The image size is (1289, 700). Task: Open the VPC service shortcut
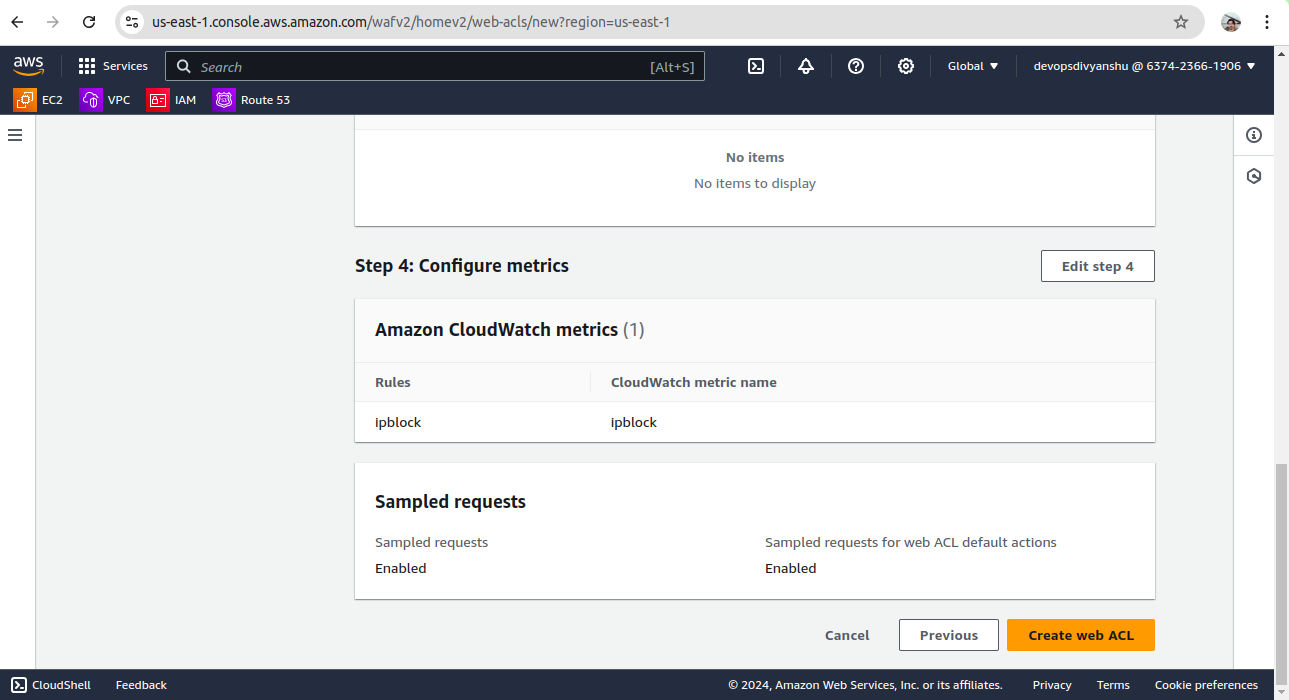(x=106, y=100)
